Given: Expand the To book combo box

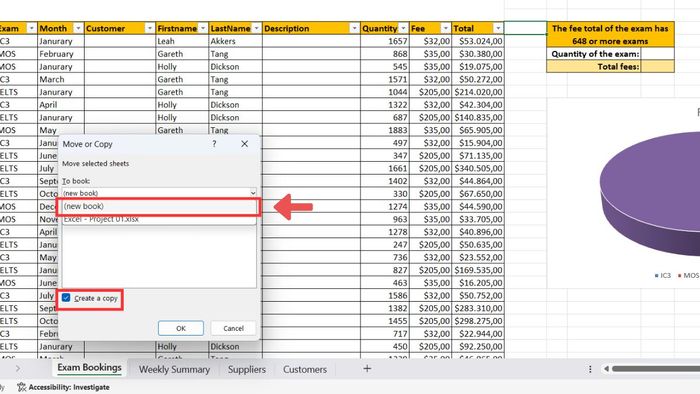Looking at the screenshot, I should [x=253, y=193].
